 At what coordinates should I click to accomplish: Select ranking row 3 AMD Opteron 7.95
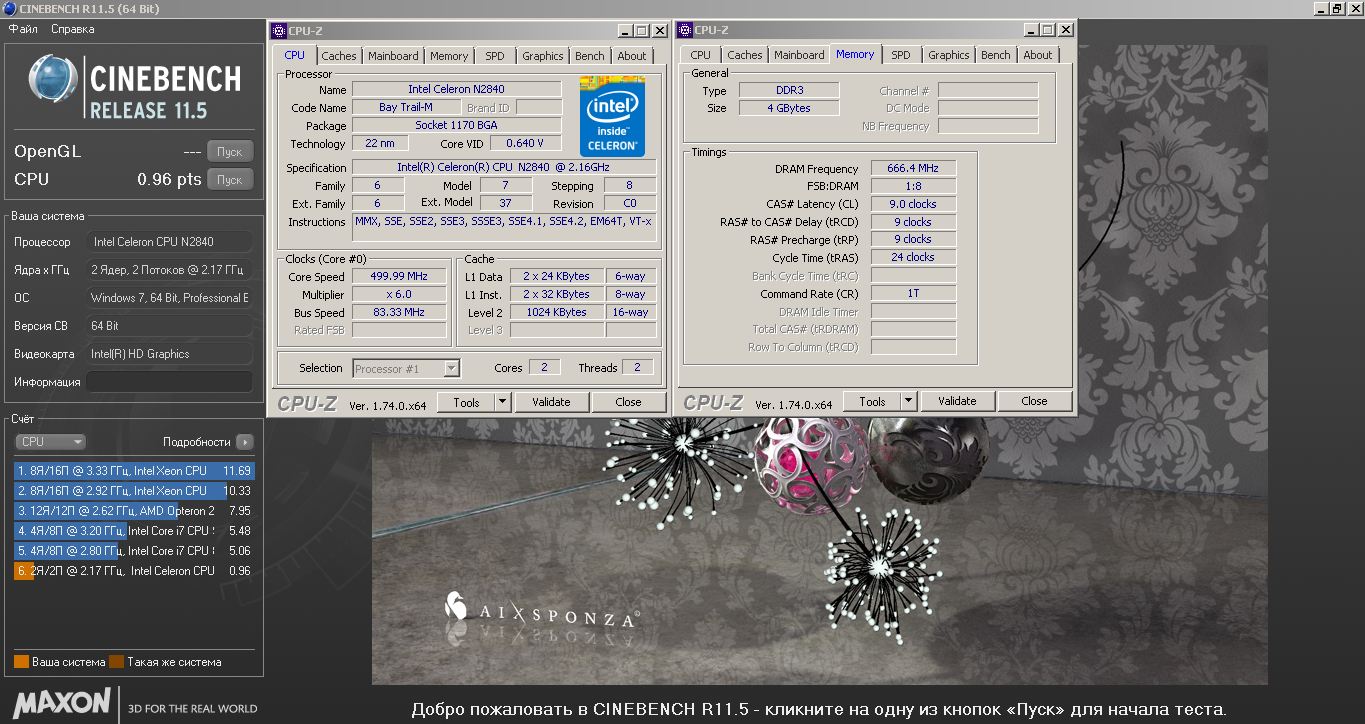tap(134, 511)
